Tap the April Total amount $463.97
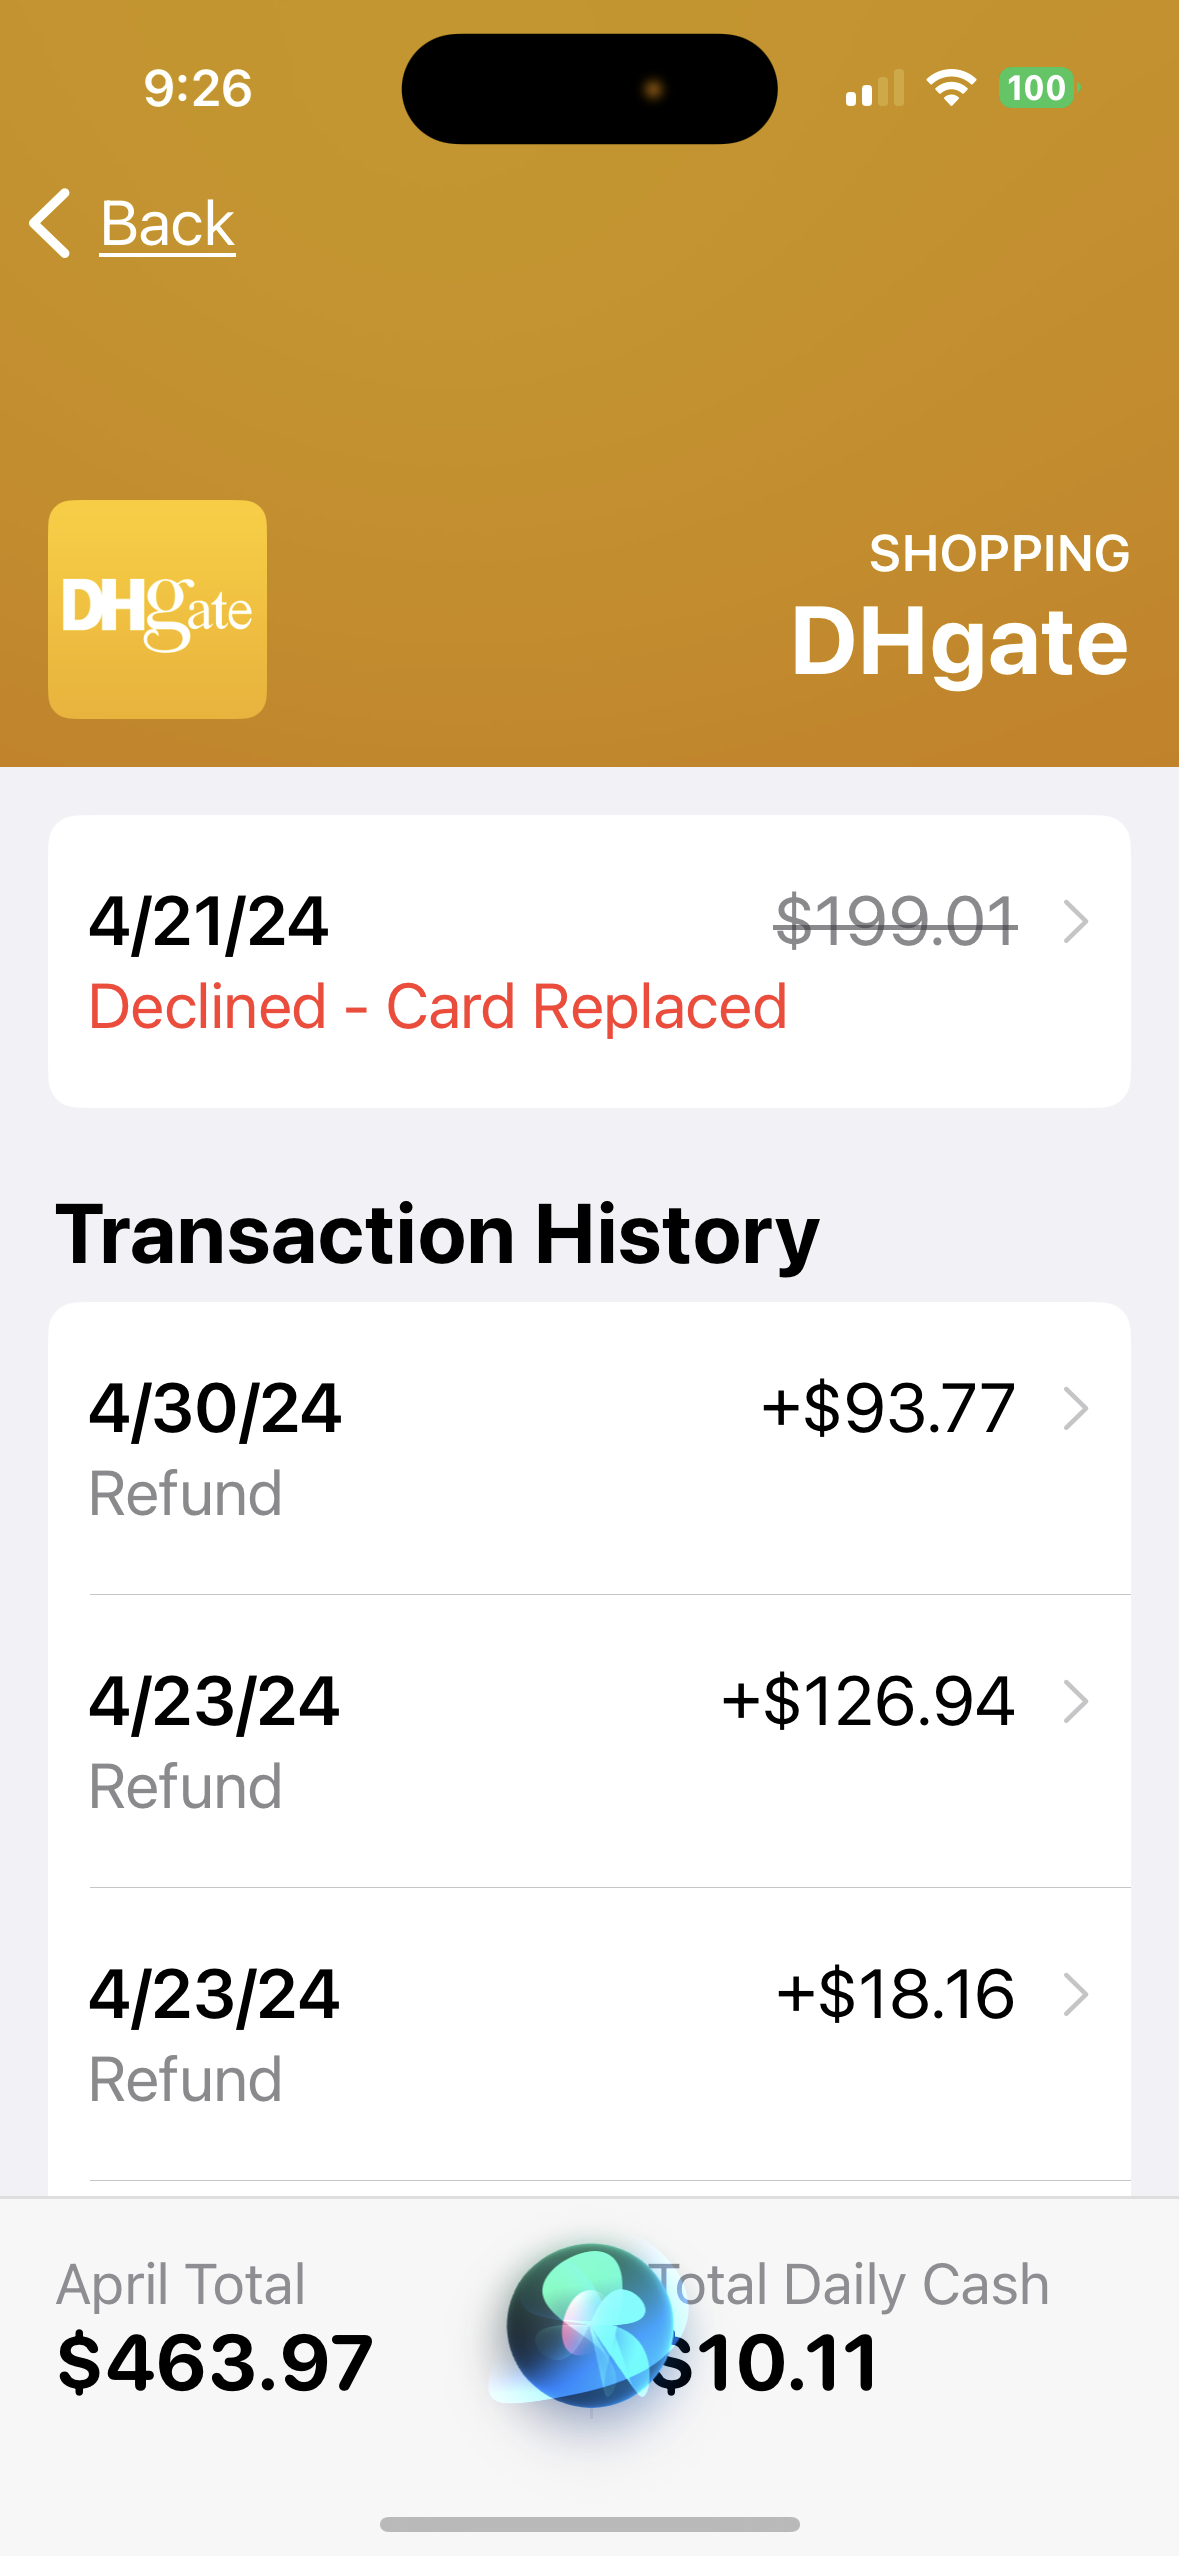 [x=215, y=2362]
